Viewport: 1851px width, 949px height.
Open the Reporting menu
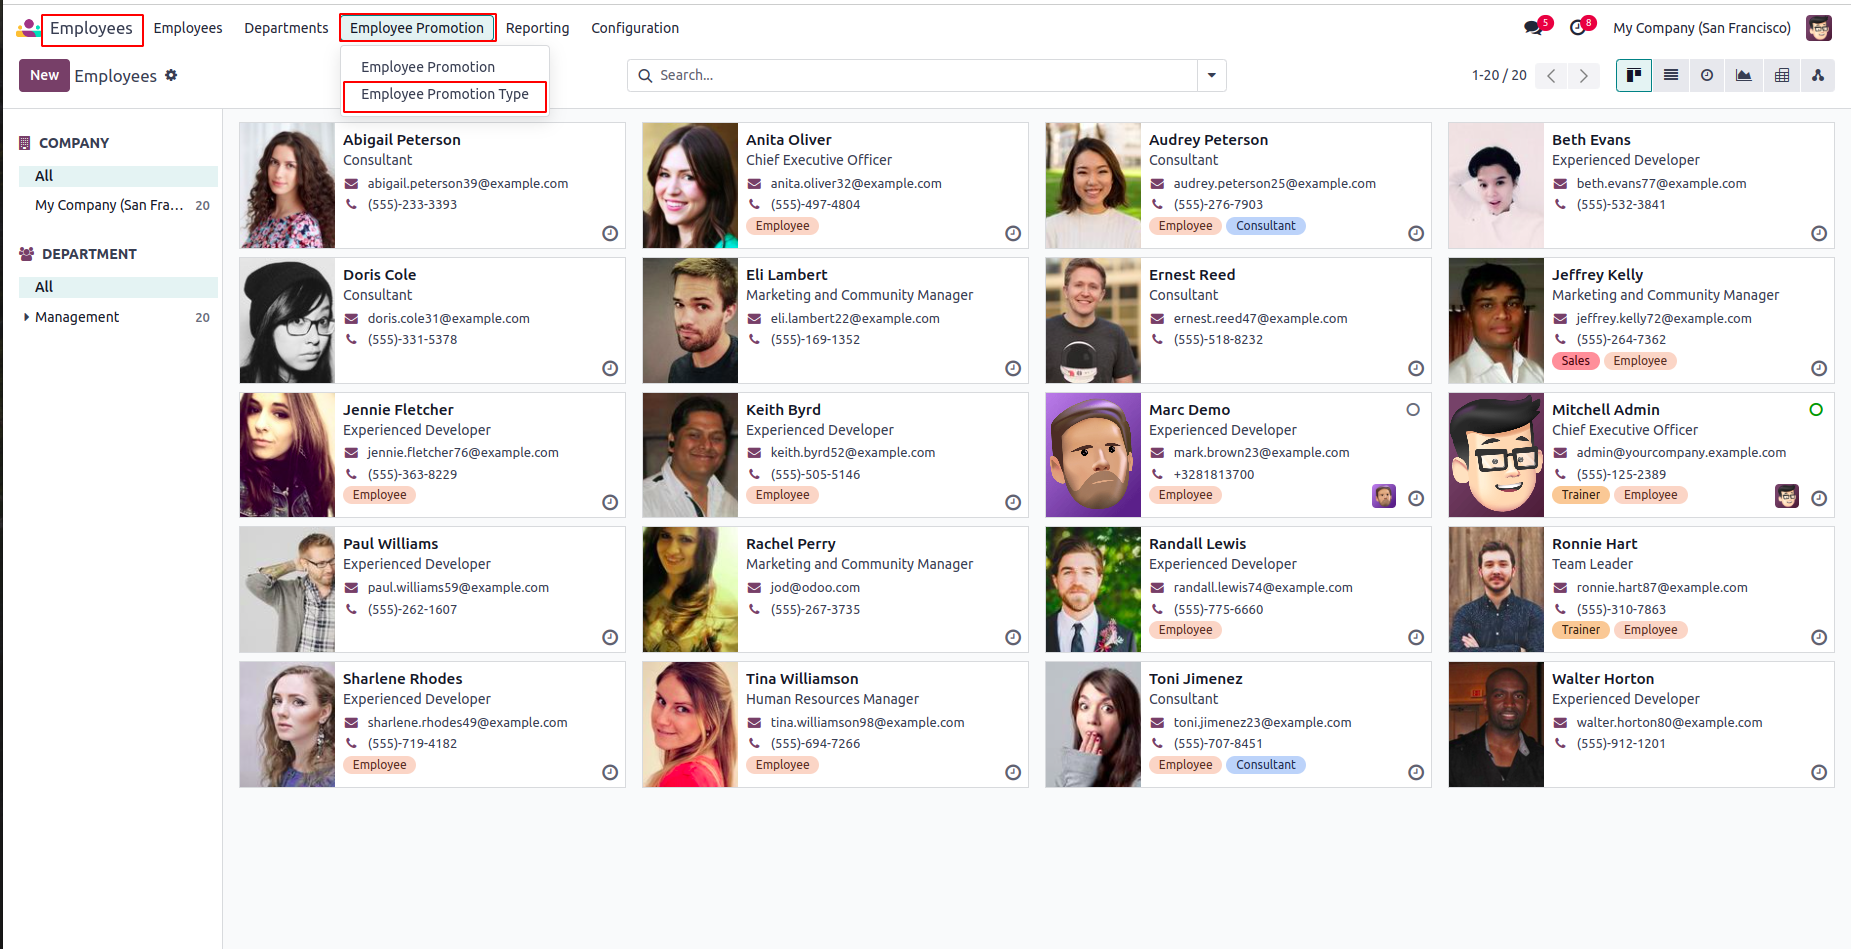[537, 28]
